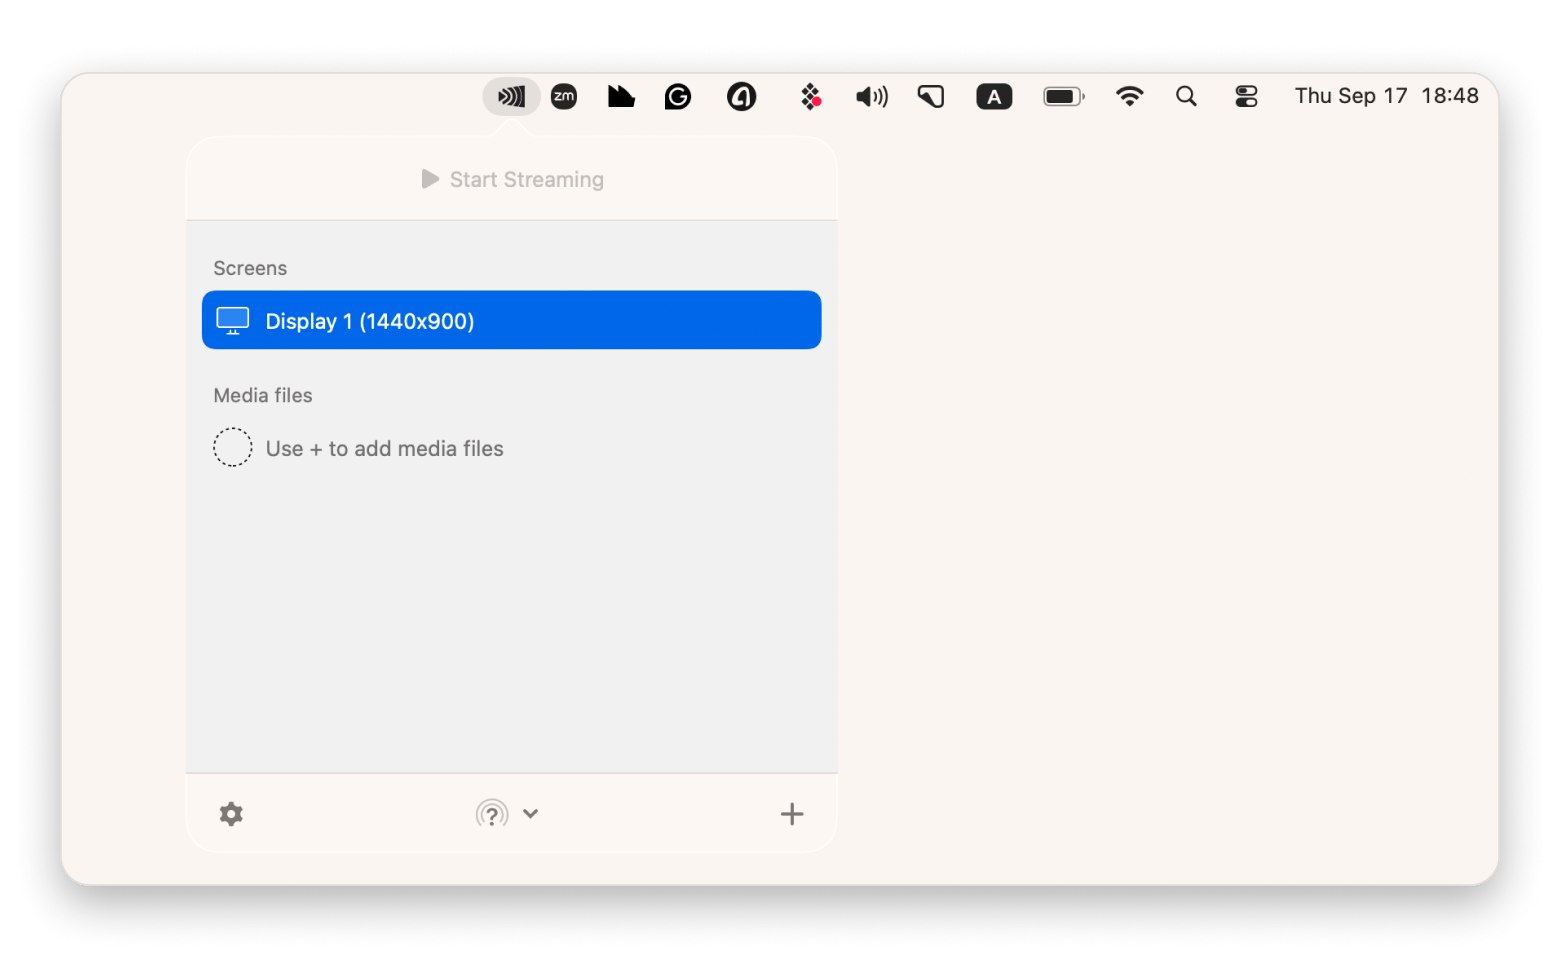This screenshot has height=966, width=1560.
Task: Open the volume control in menu bar
Action: [872, 96]
